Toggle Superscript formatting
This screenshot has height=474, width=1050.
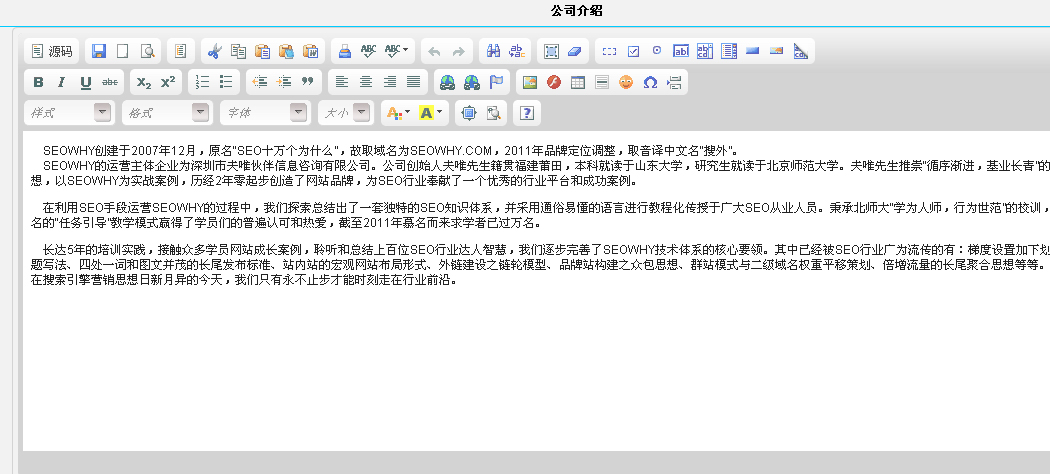[168, 82]
